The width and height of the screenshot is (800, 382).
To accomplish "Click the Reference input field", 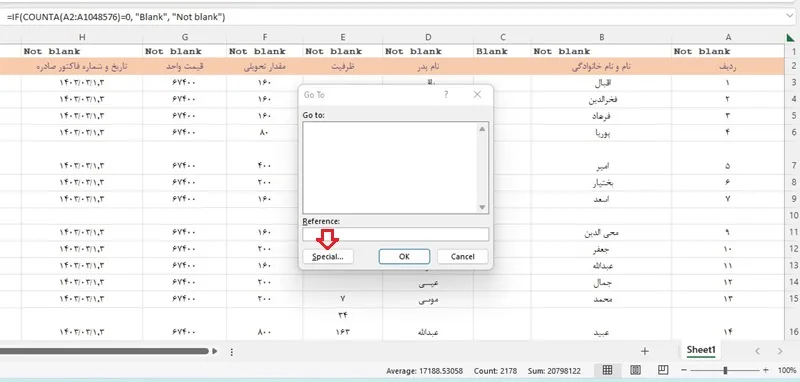I will click(395, 234).
